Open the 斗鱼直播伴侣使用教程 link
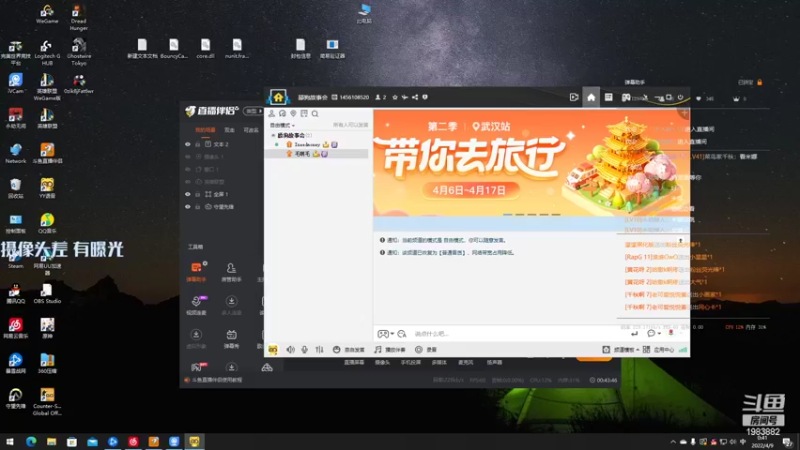800x450 pixels. [213, 380]
